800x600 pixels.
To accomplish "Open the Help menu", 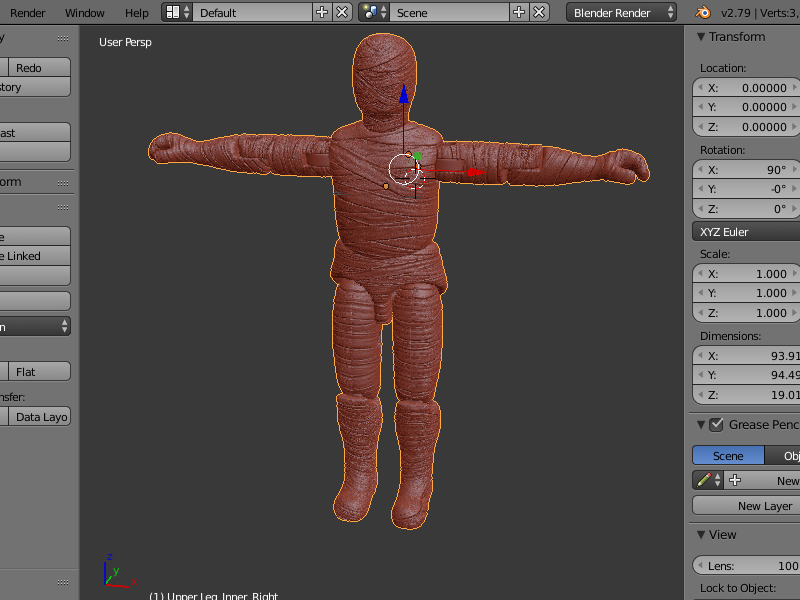I will click(x=137, y=13).
